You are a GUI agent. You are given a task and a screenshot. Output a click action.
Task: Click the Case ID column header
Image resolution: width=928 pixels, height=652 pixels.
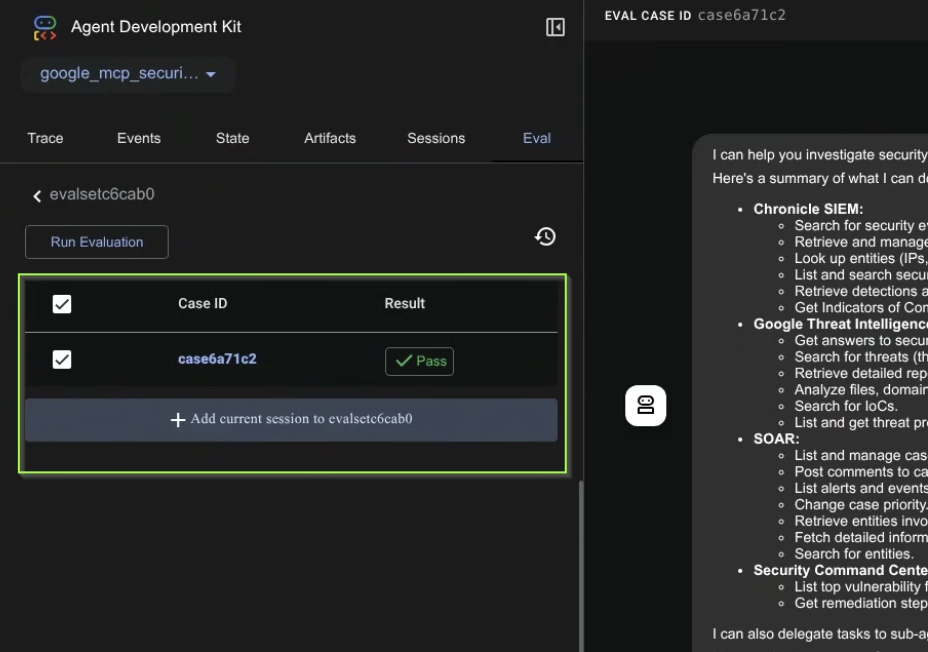[x=202, y=304]
